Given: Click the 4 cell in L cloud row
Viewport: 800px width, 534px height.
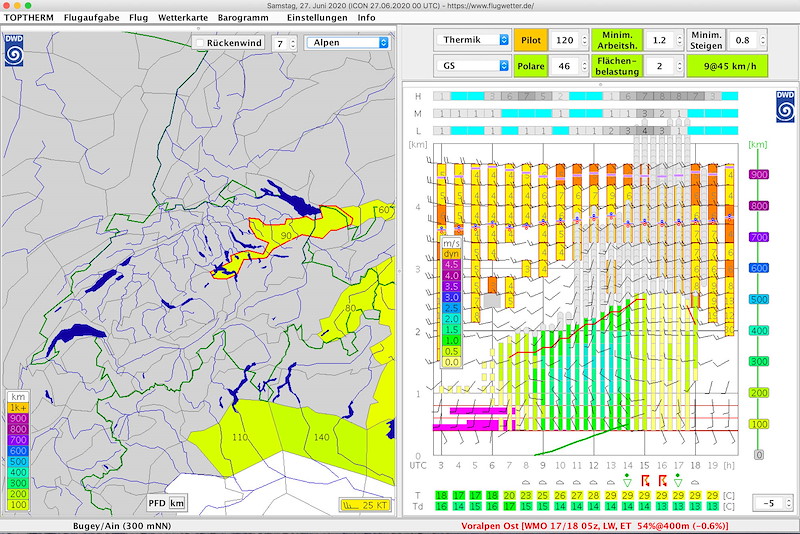Looking at the screenshot, I should [x=645, y=131].
